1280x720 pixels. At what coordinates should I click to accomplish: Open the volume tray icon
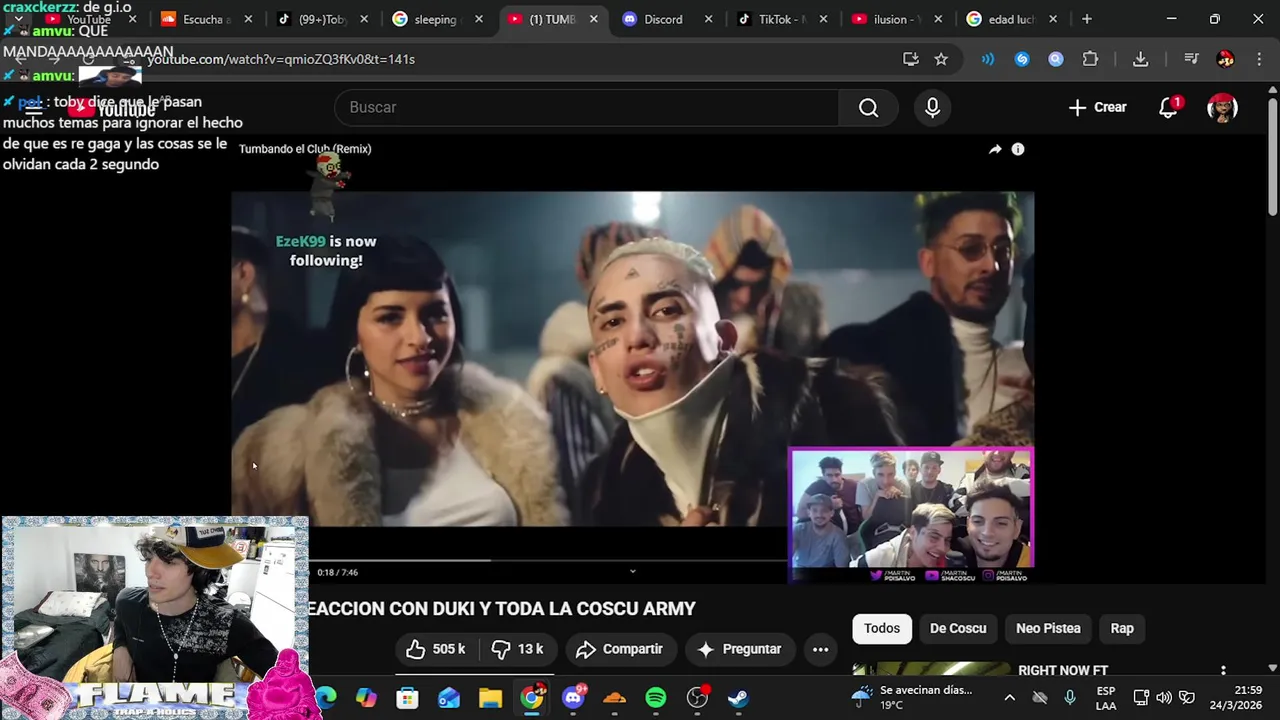point(1164,697)
